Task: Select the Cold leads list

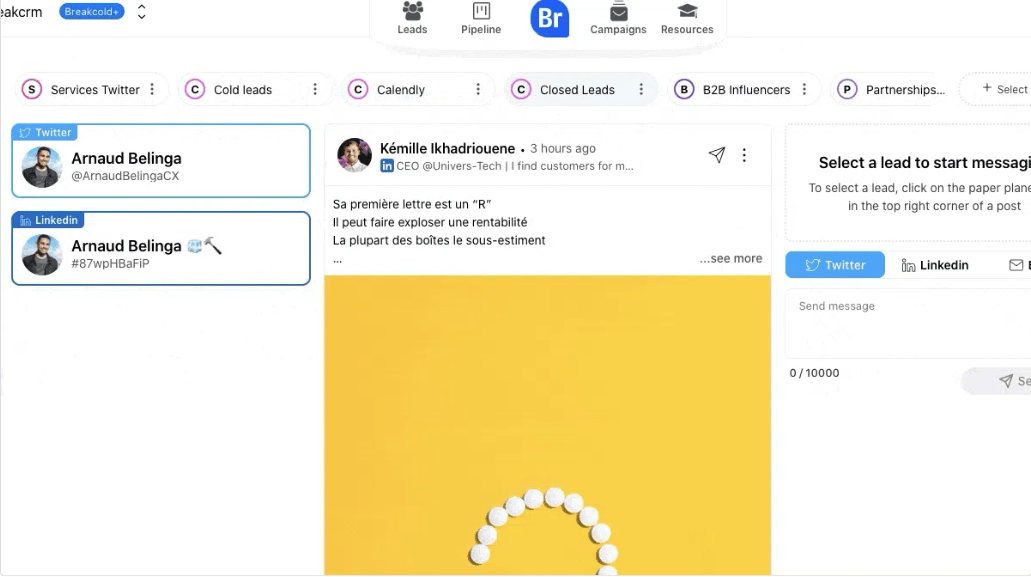Action: (x=242, y=90)
